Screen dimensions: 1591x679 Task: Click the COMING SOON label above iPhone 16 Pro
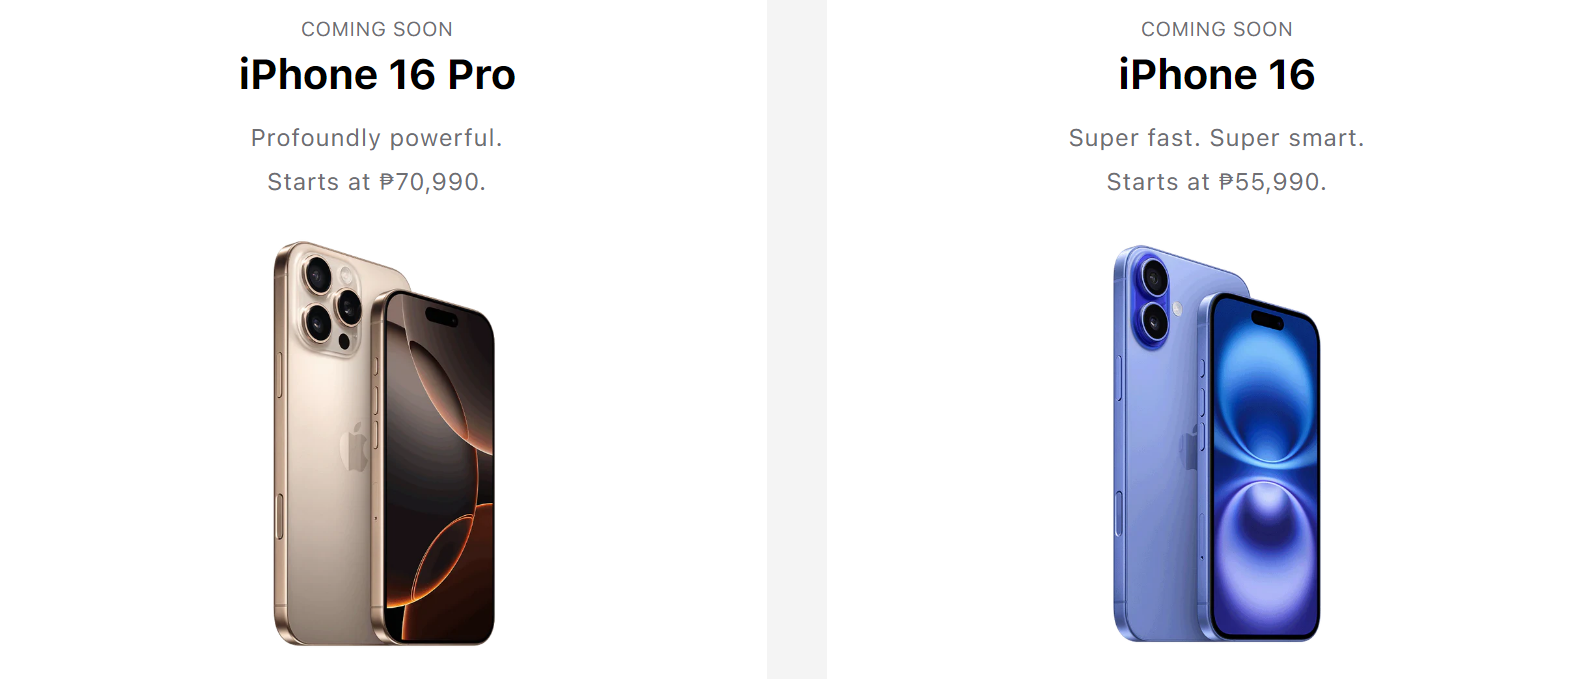click(377, 29)
